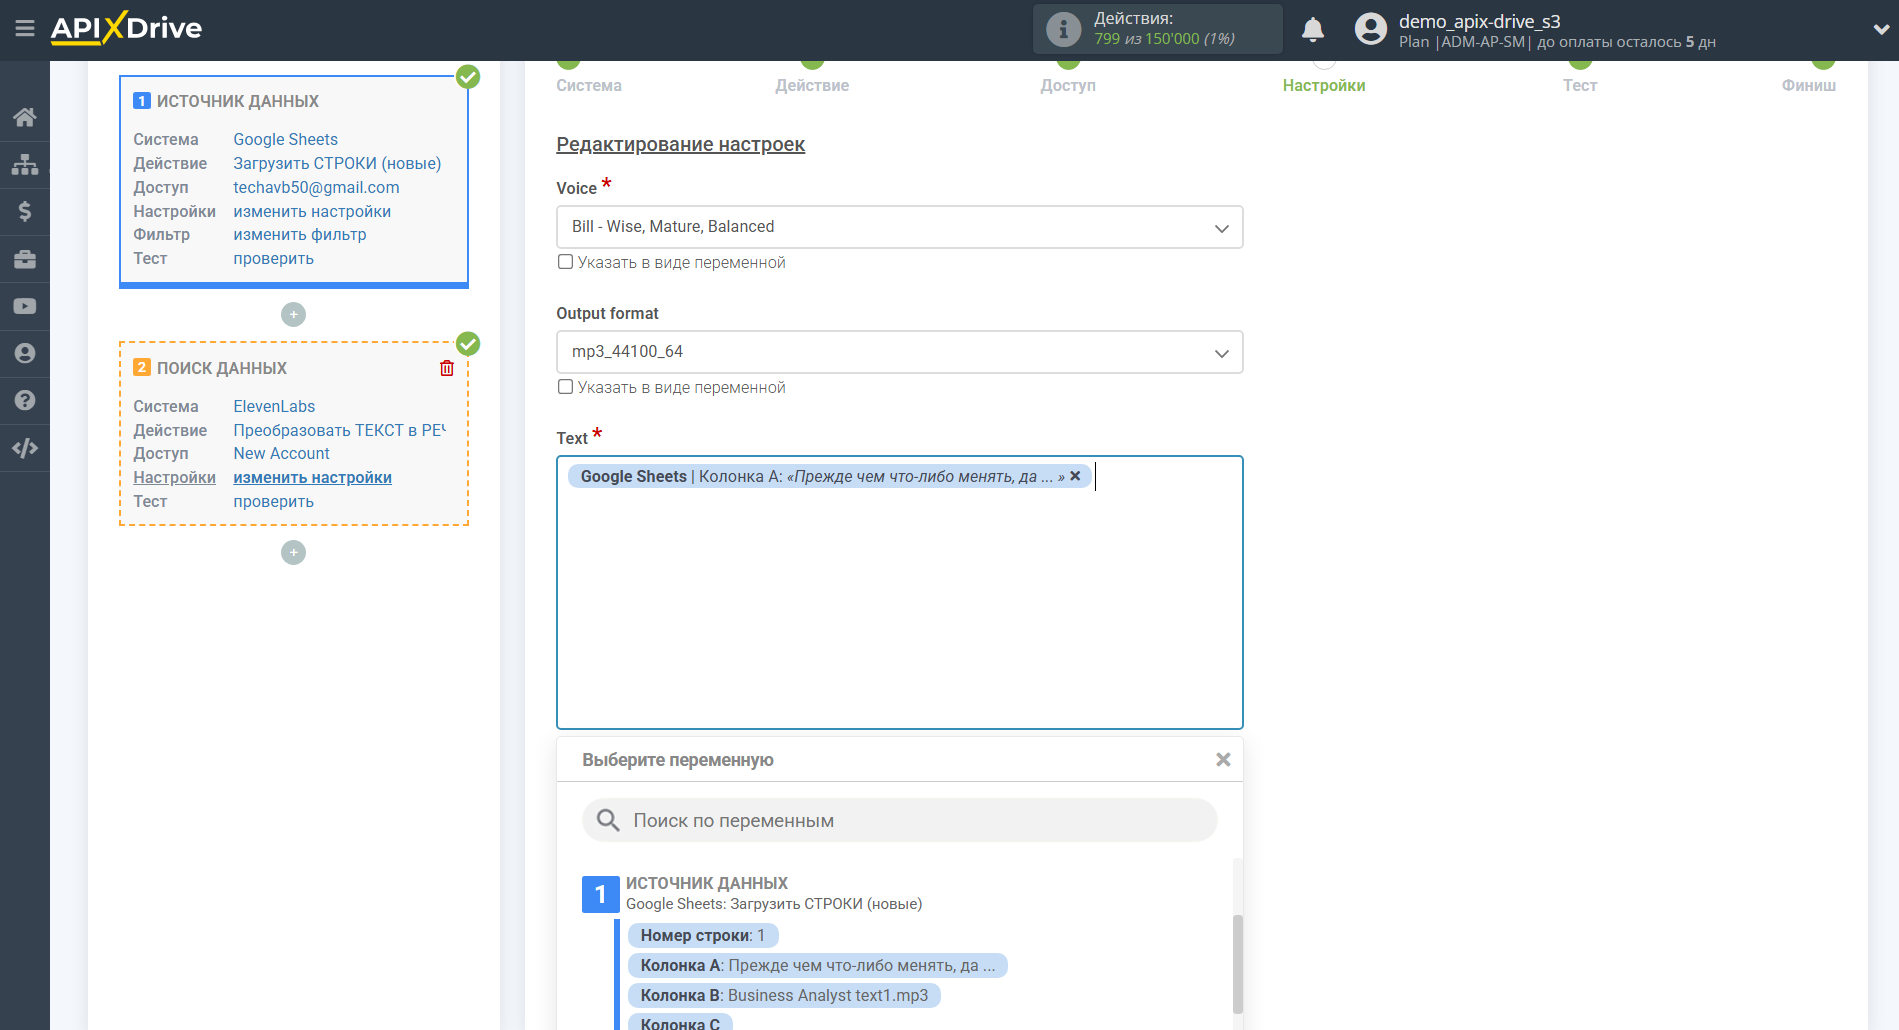Open the home icon in sidebar
This screenshot has height=1030, width=1899.
coord(25,117)
